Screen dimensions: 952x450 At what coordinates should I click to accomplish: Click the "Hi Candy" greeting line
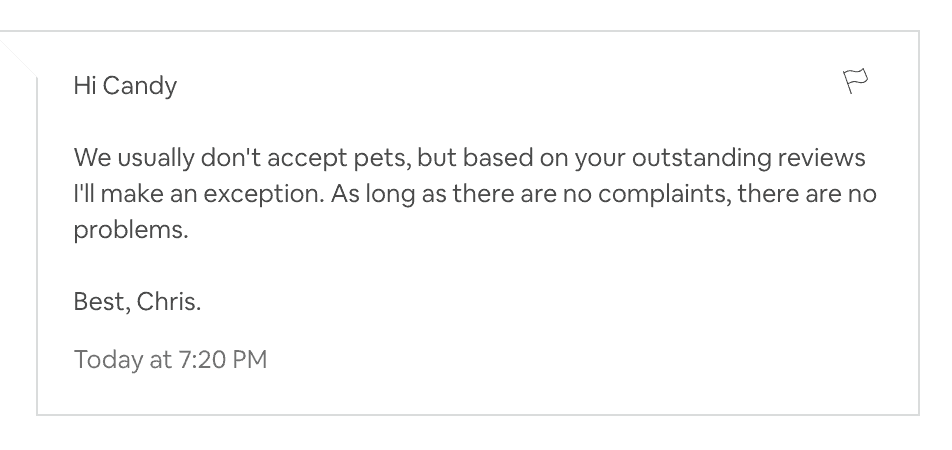point(125,86)
